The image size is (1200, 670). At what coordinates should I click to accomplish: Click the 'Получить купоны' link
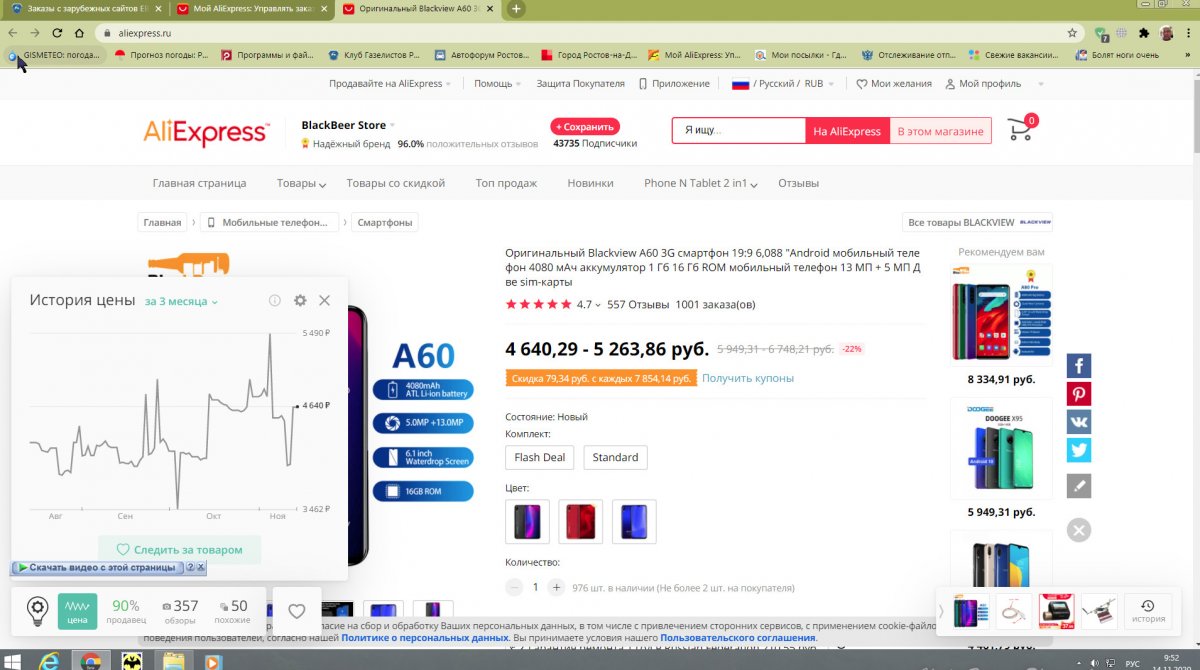pos(748,378)
